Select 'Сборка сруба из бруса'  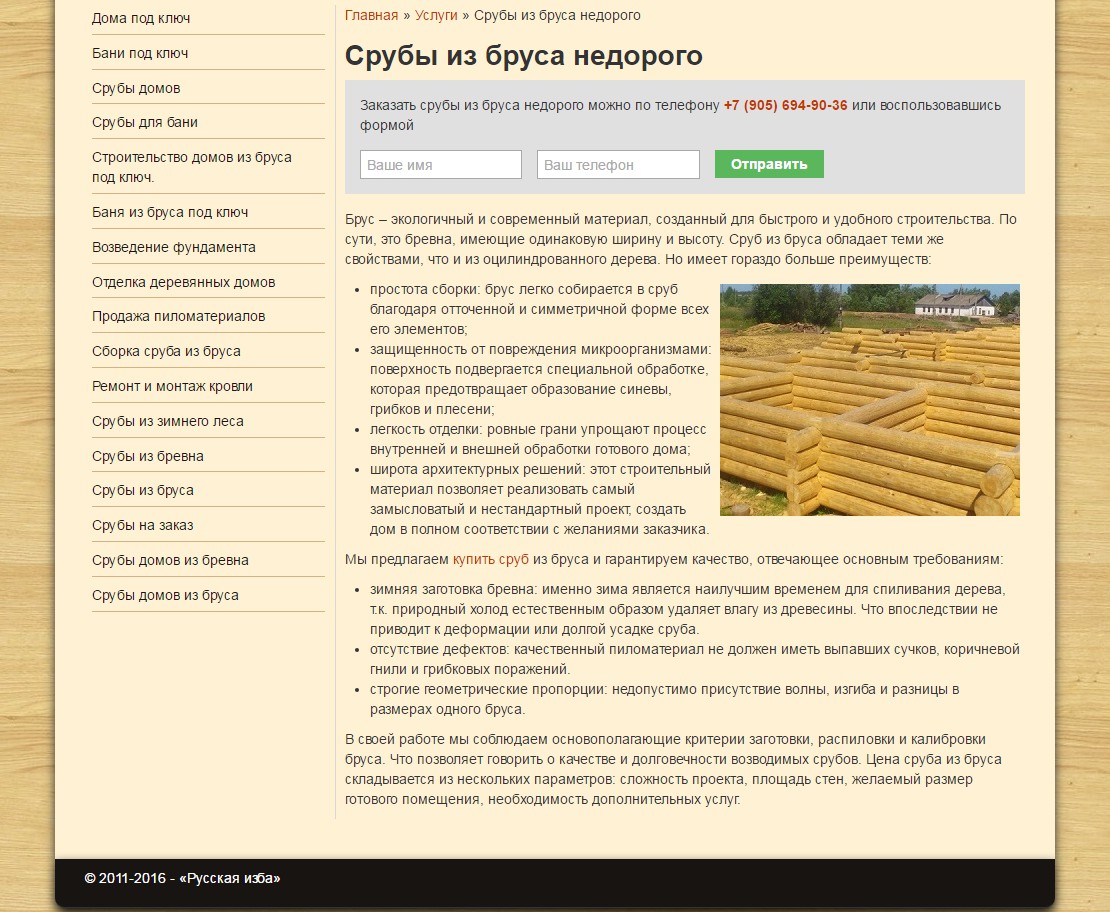(166, 351)
